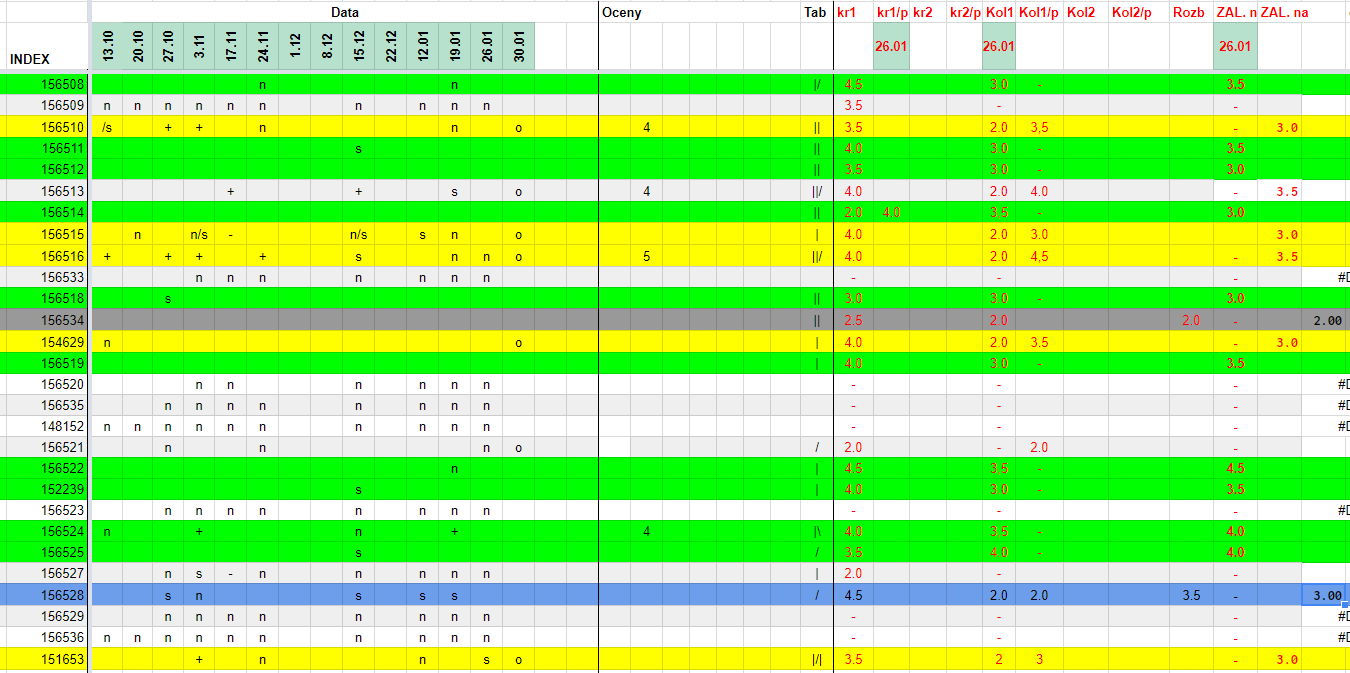Select the 2.00 cell in row 156534
Viewport: 1350px width, 673px height.
click(1326, 321)
